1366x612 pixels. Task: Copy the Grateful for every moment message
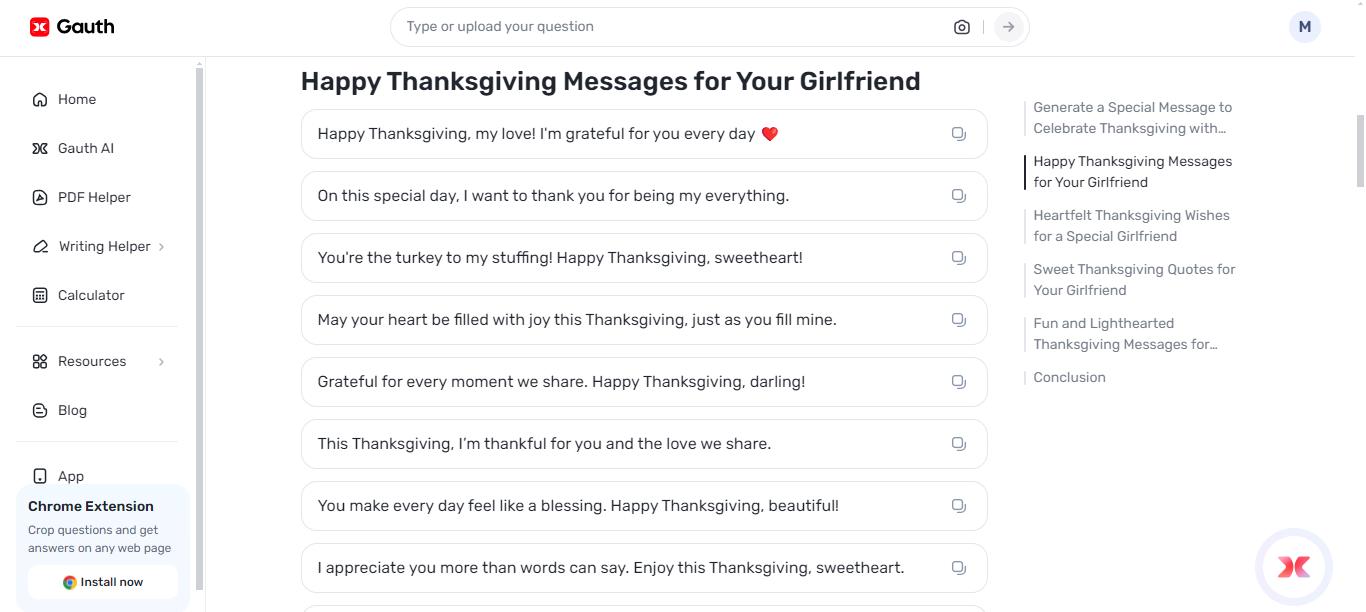(x=958, y=381)
